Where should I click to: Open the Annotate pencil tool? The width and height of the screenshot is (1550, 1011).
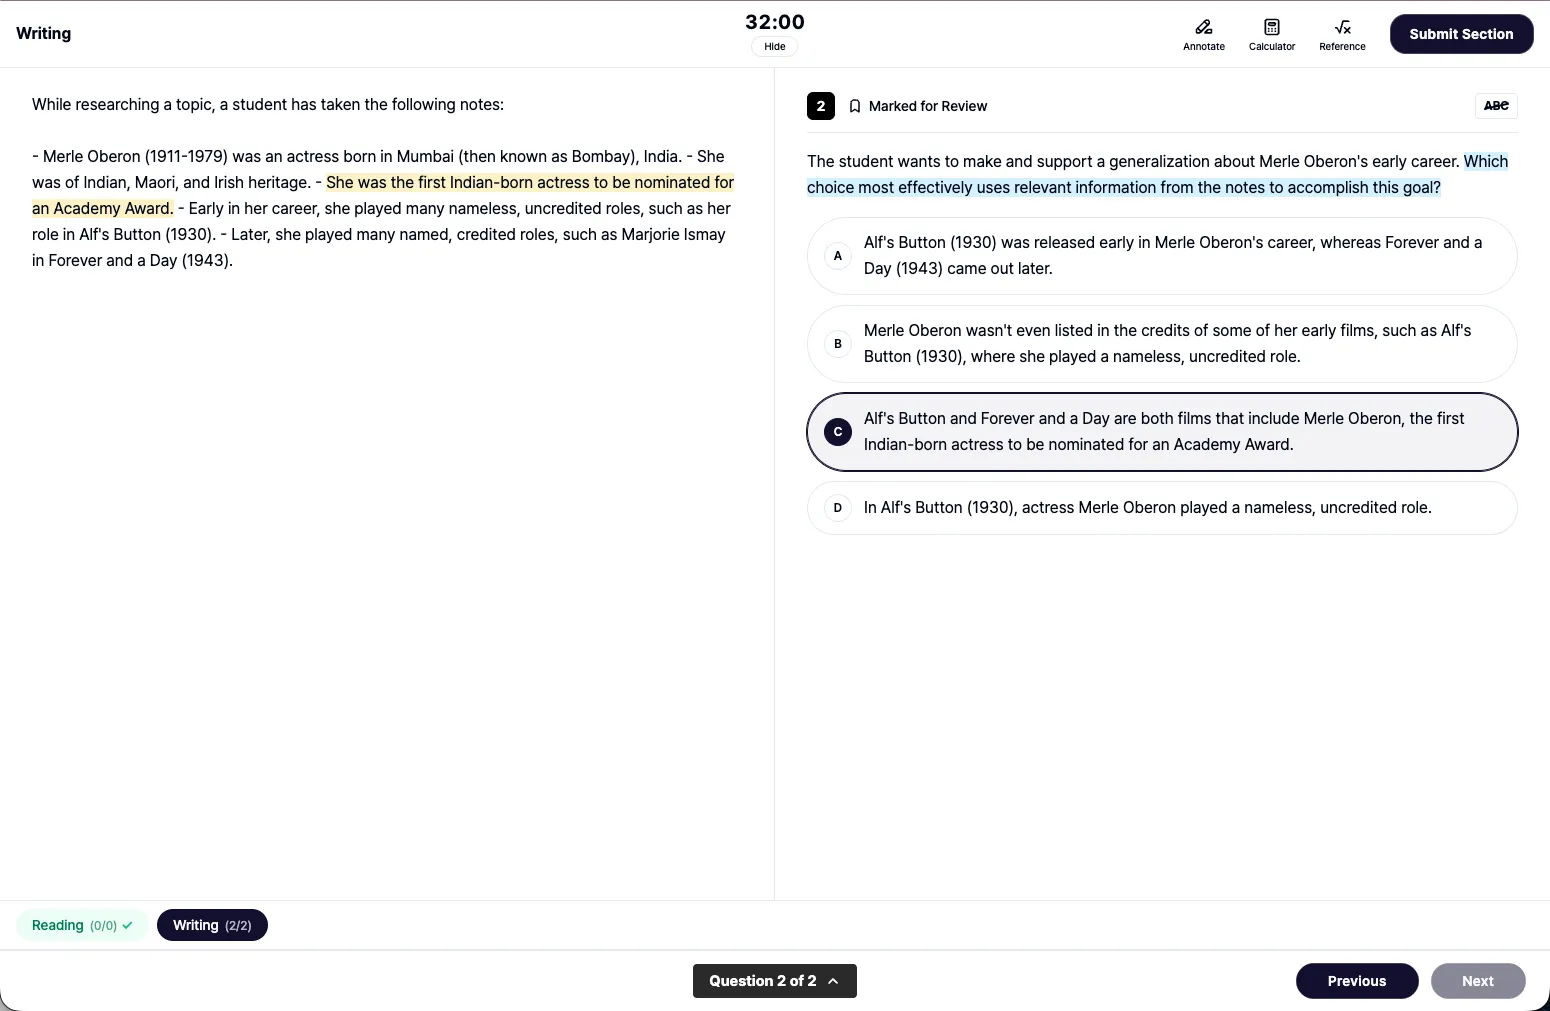(1203, 34)
